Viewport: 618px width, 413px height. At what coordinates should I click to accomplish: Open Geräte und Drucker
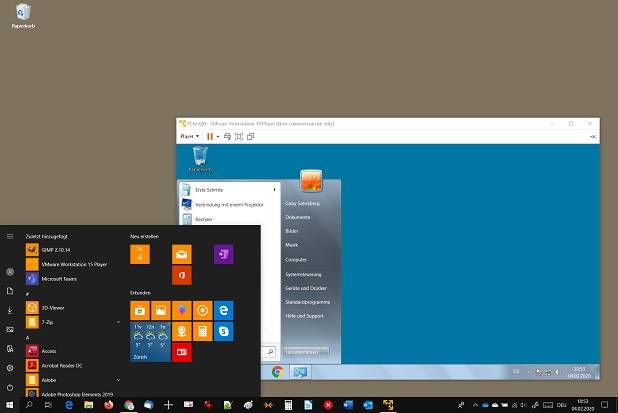click(x=306, y=288)
